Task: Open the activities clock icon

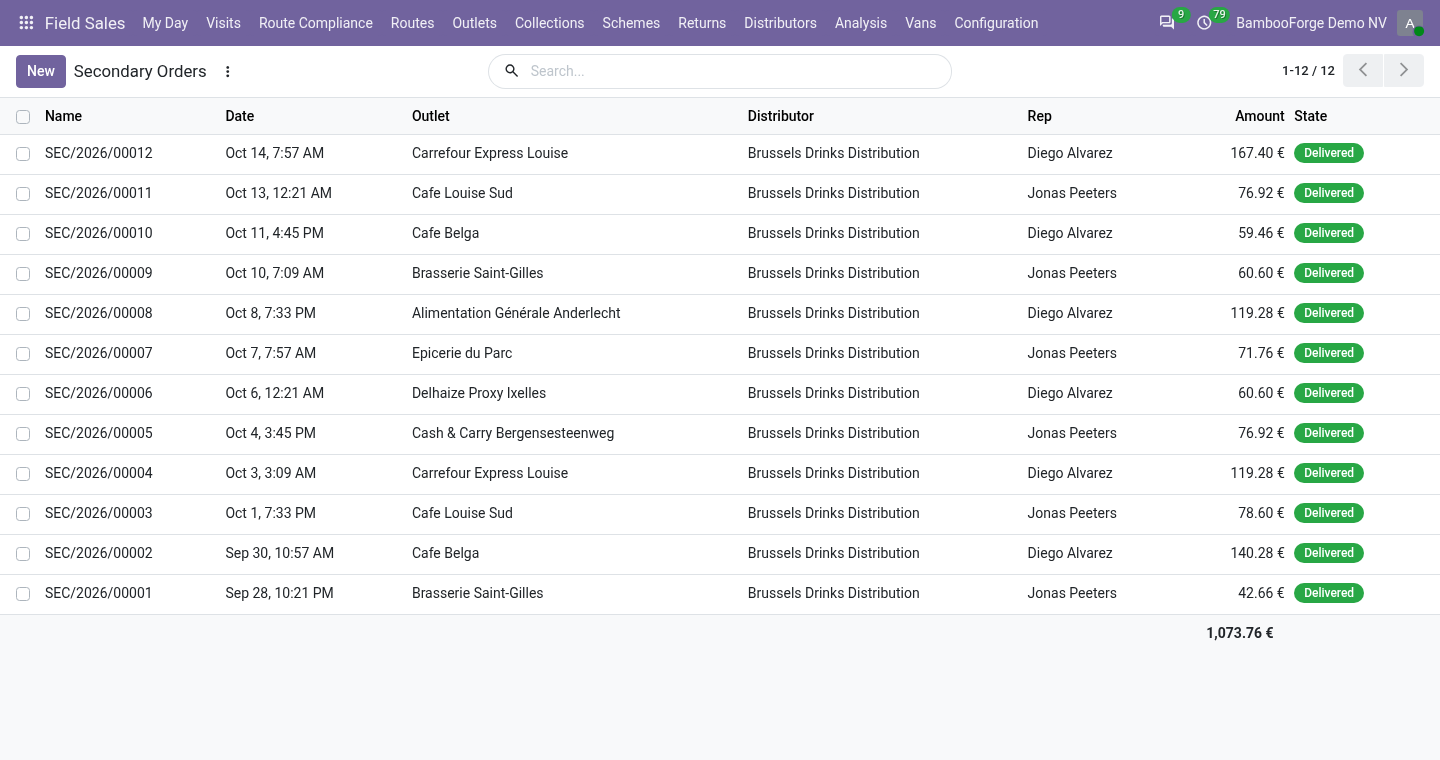Action: (x=1204, y=23)
